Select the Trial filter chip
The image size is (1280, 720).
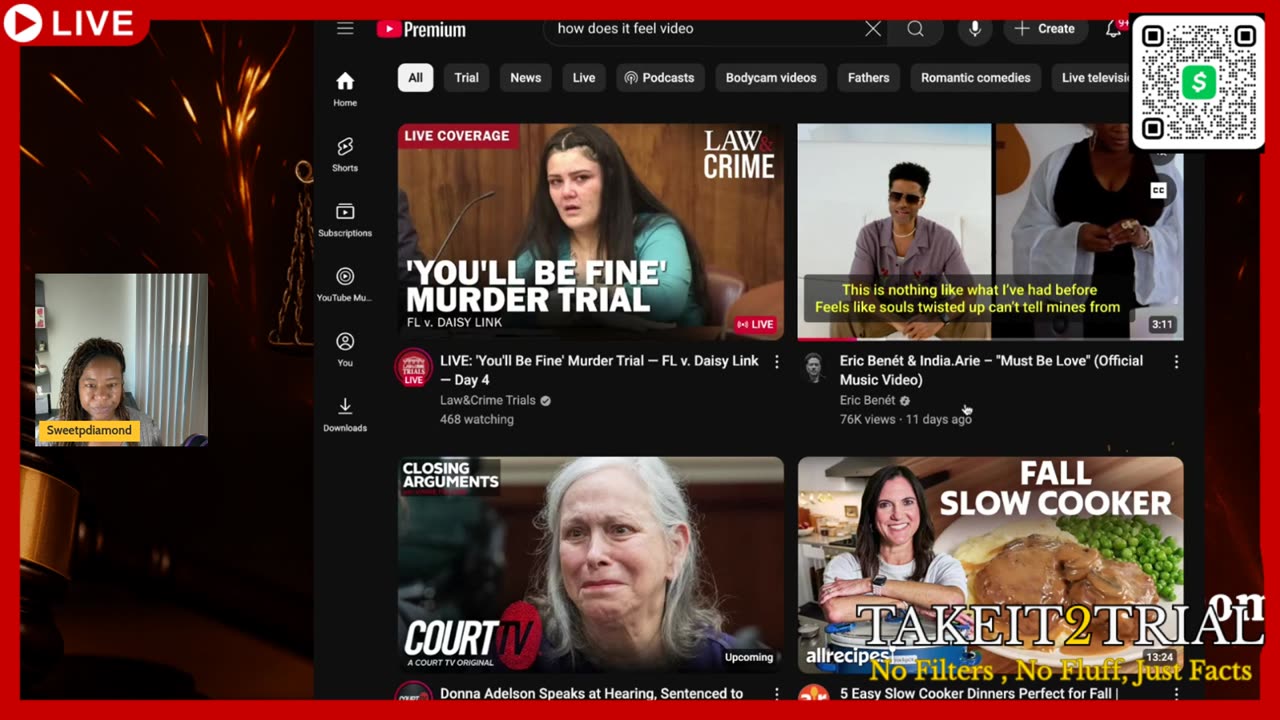[467, 78]
